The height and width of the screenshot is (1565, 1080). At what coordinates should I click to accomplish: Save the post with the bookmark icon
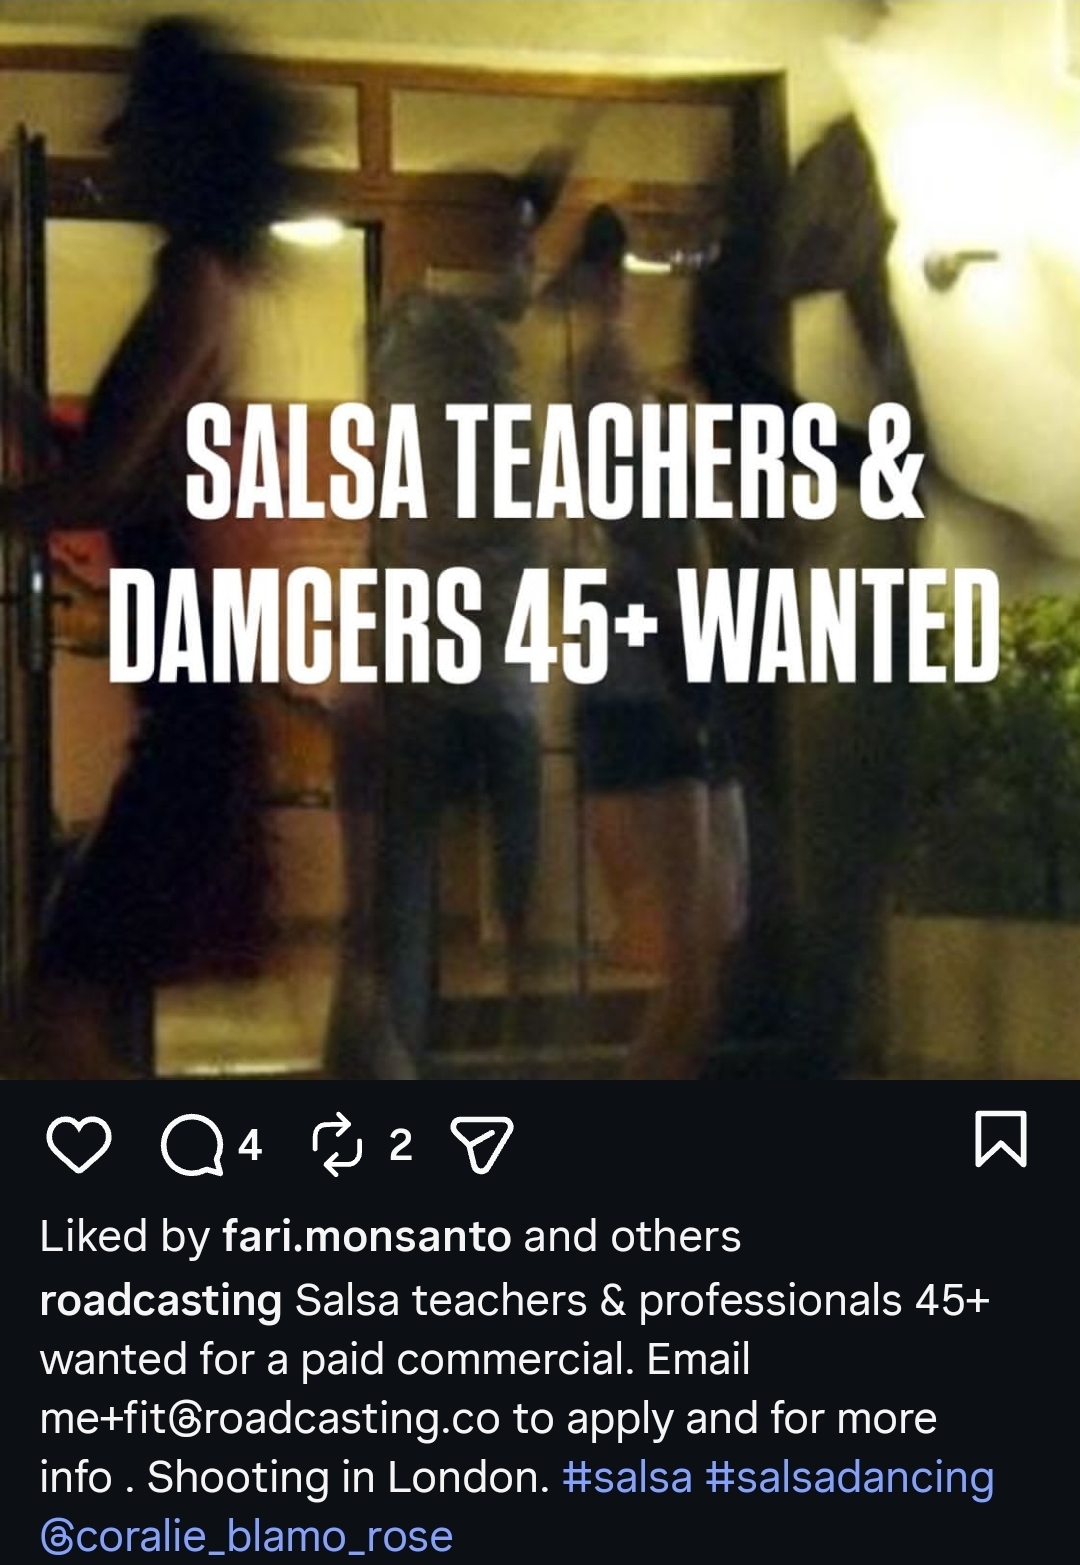[x=1000, y=1139]
